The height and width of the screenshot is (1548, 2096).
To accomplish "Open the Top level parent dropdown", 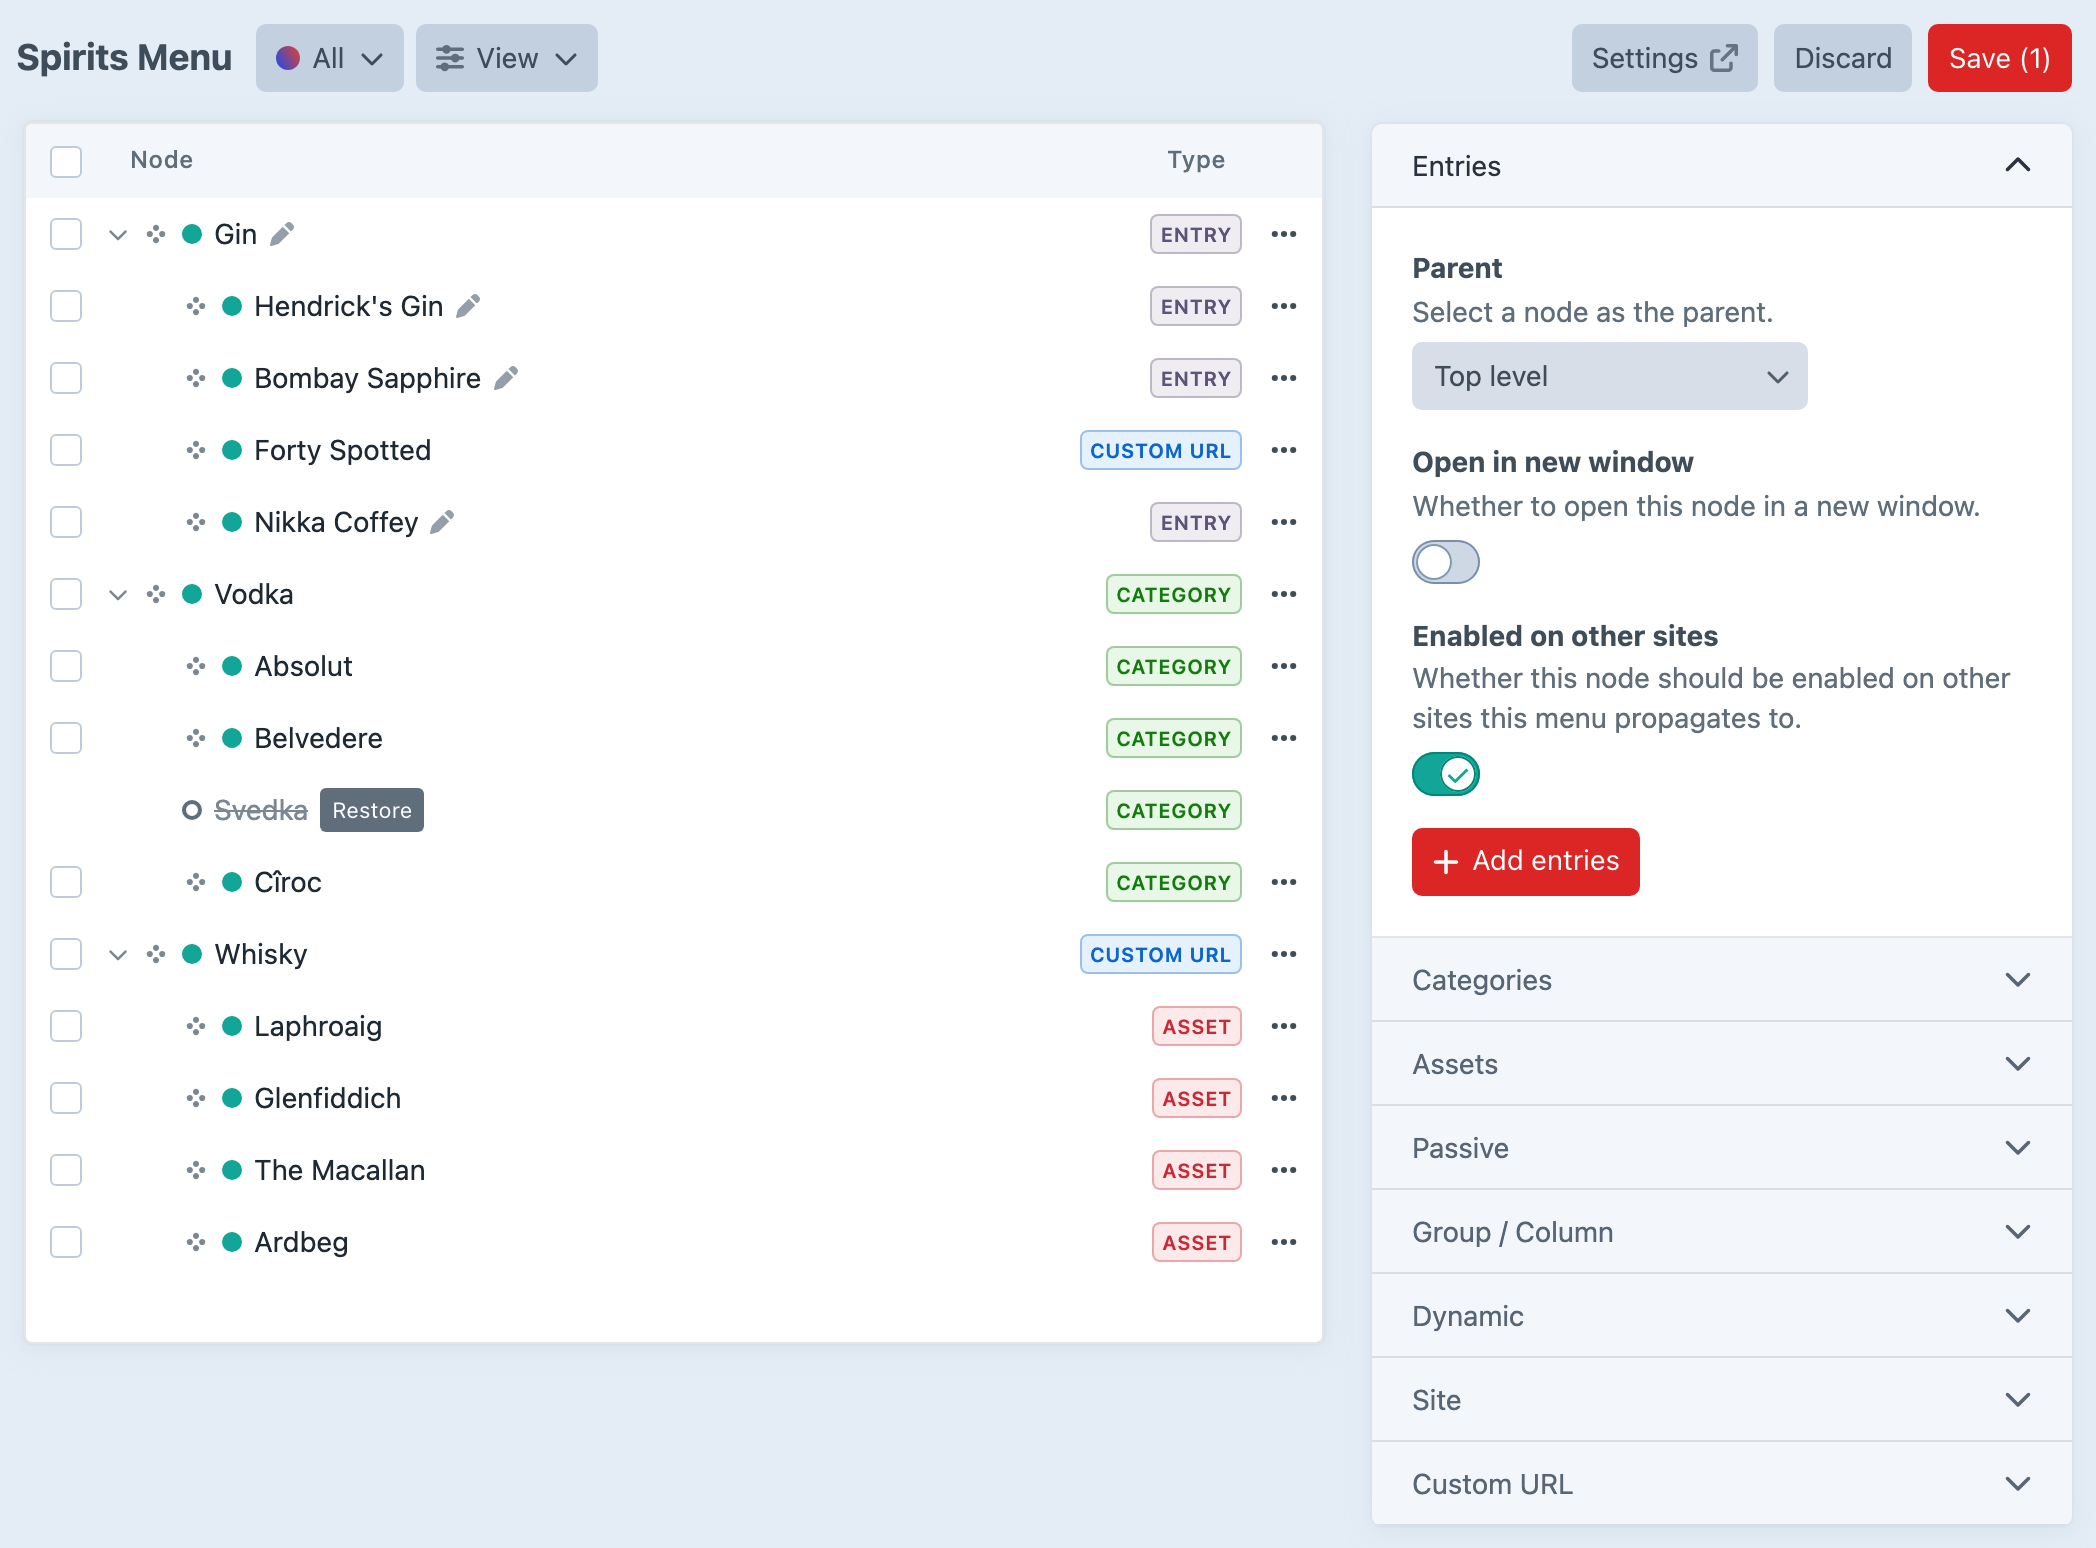I will click(x=1610, y=376).
